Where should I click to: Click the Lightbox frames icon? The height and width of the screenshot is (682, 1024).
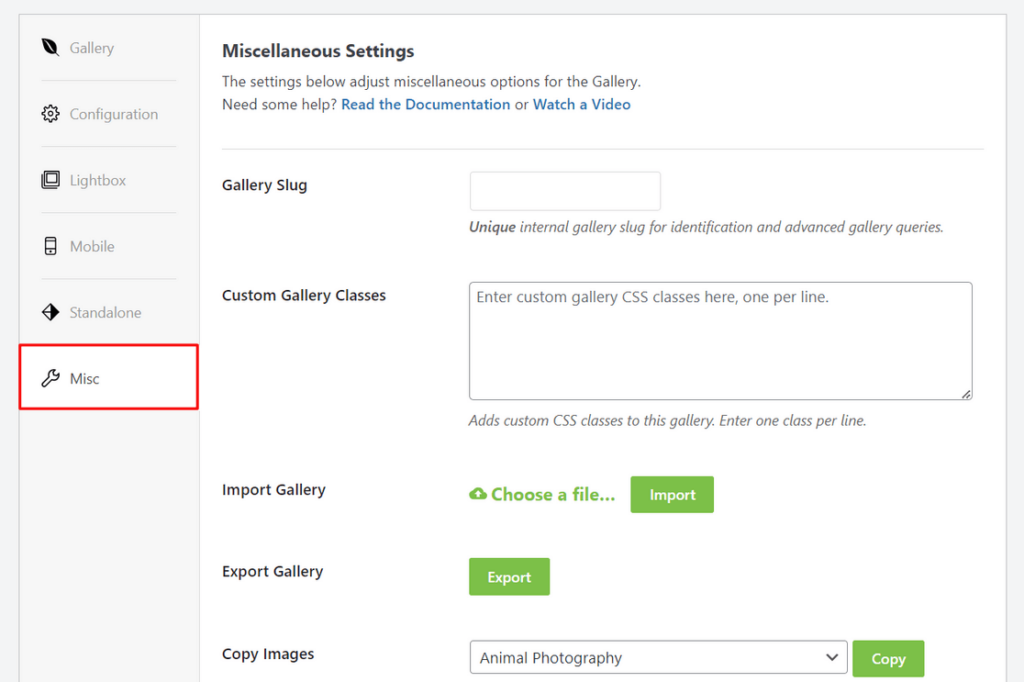coord(50,180)
